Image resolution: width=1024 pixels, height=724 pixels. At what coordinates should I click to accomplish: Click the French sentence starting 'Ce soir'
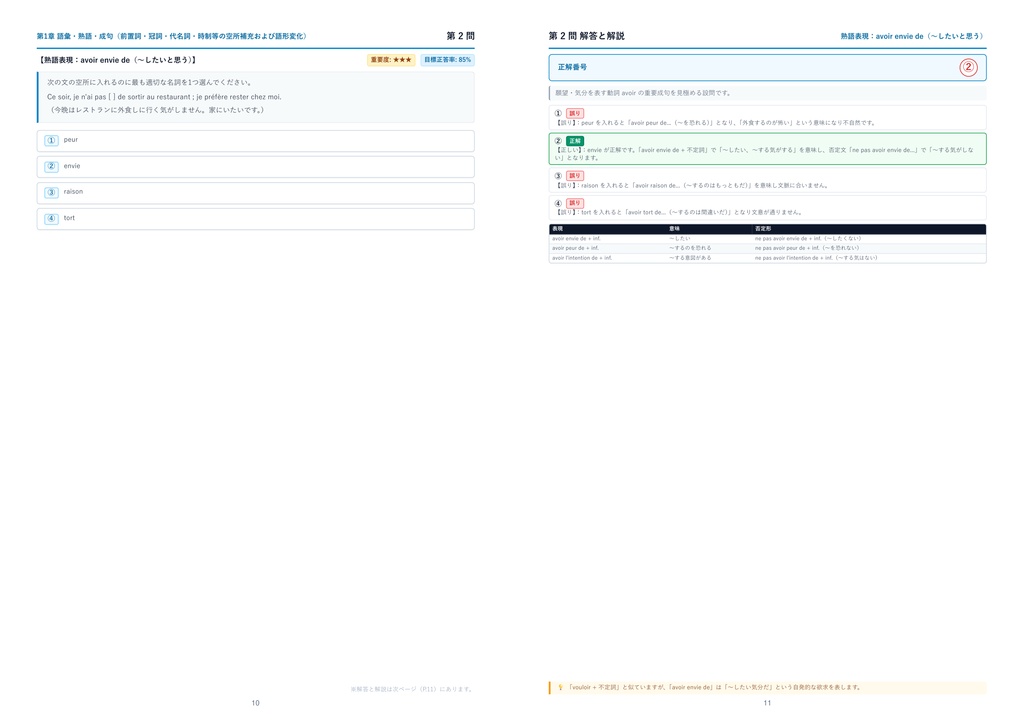[x=164, y=97]
